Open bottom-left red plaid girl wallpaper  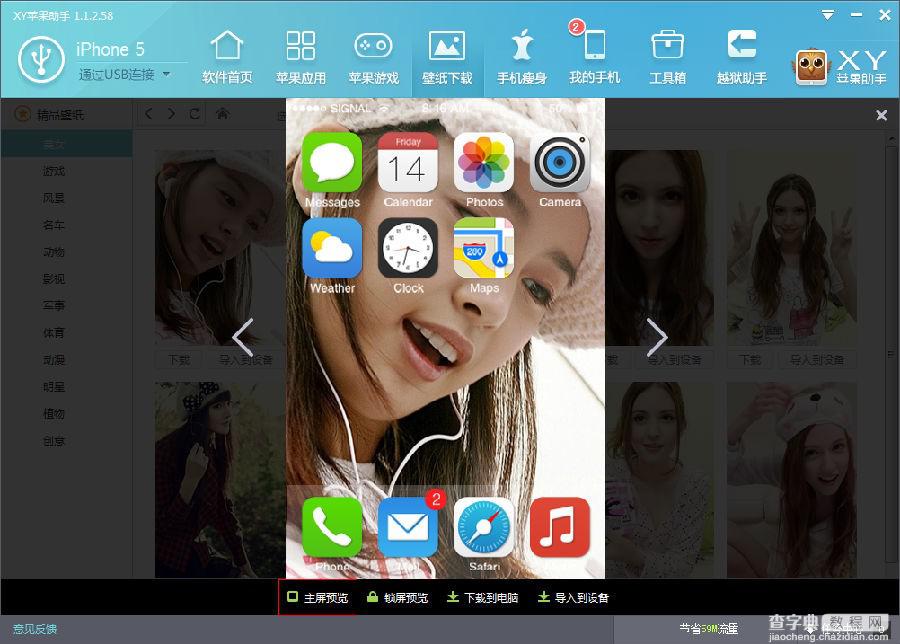point(220,480)
